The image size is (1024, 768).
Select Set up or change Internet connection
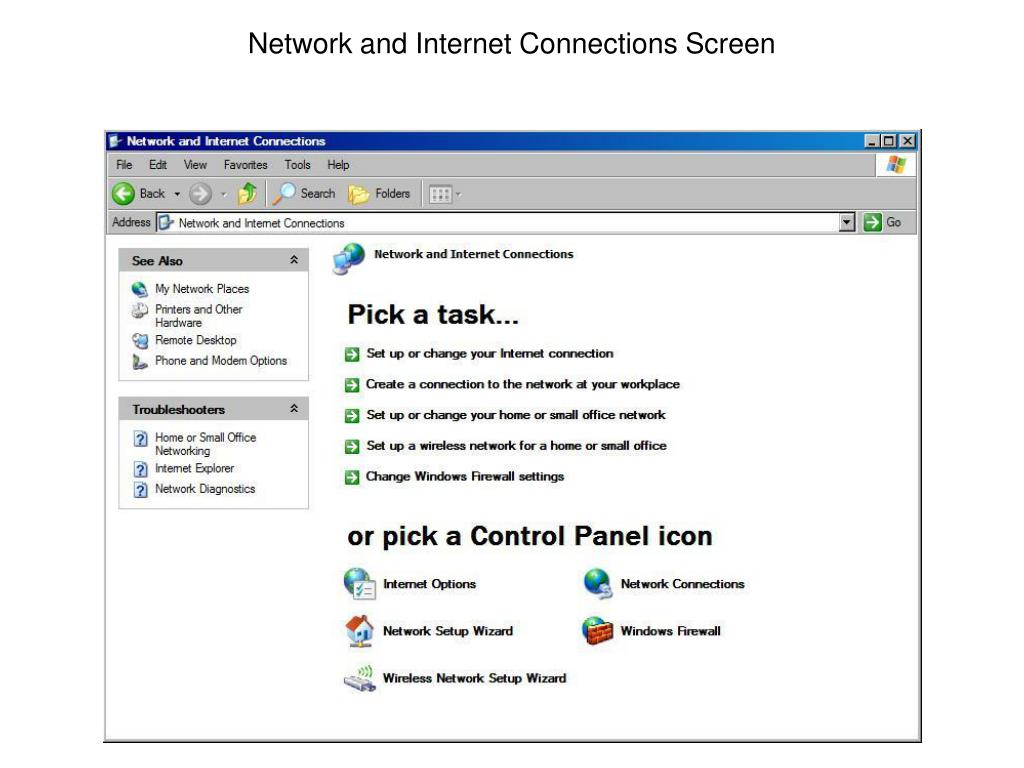tap(490, 353)
